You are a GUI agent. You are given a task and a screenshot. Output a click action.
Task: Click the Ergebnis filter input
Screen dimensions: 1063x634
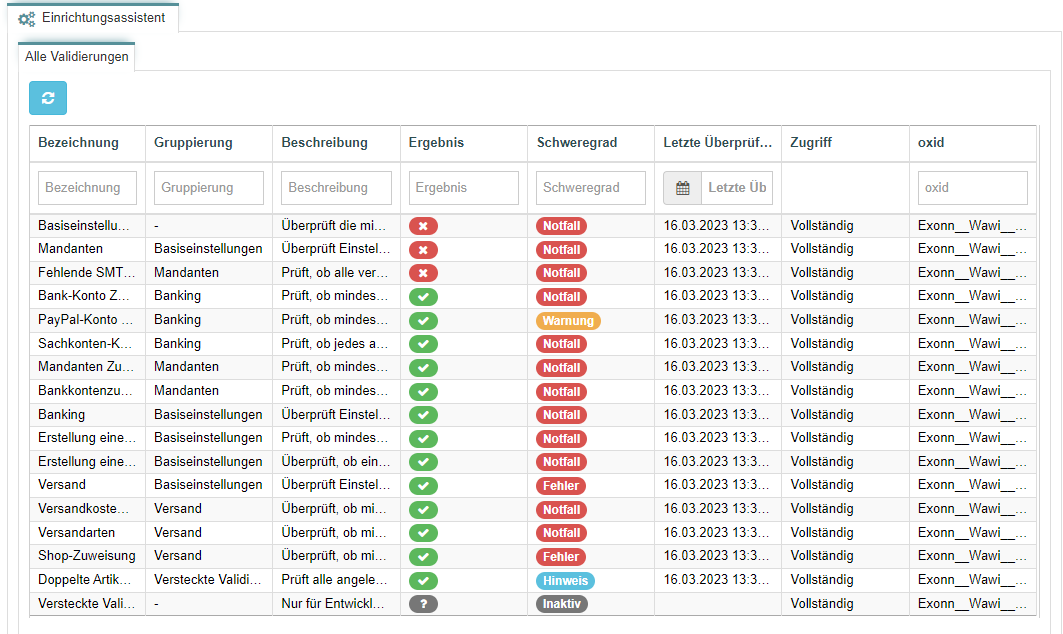click(464, 188)
